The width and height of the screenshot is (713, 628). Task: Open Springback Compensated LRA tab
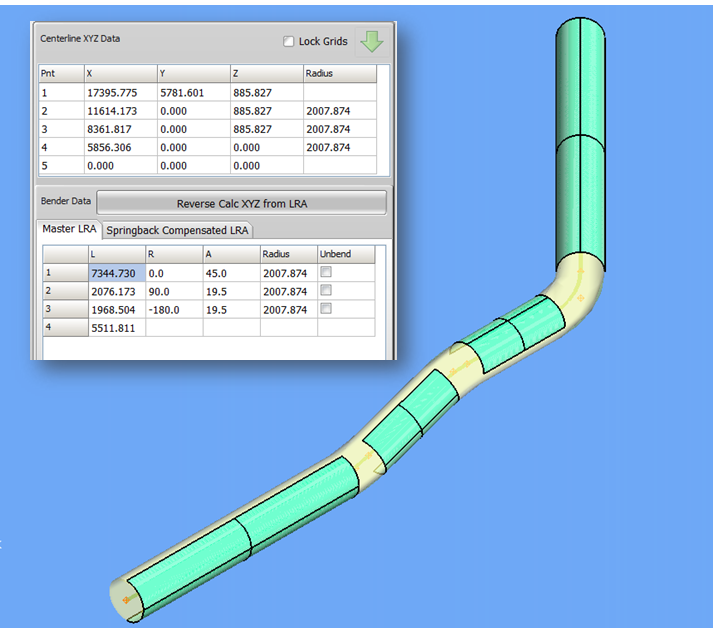pyautogui.click(x=177, y=229)
